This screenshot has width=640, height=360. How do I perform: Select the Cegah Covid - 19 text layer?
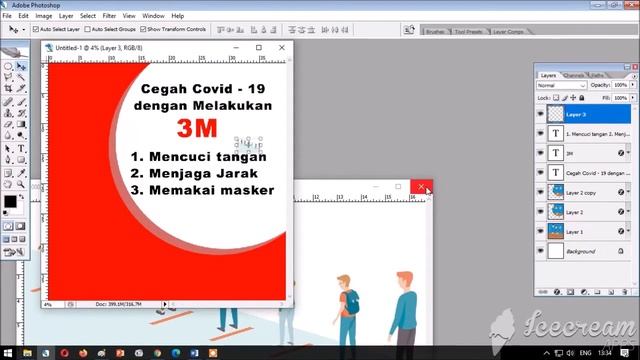[588, 173]
